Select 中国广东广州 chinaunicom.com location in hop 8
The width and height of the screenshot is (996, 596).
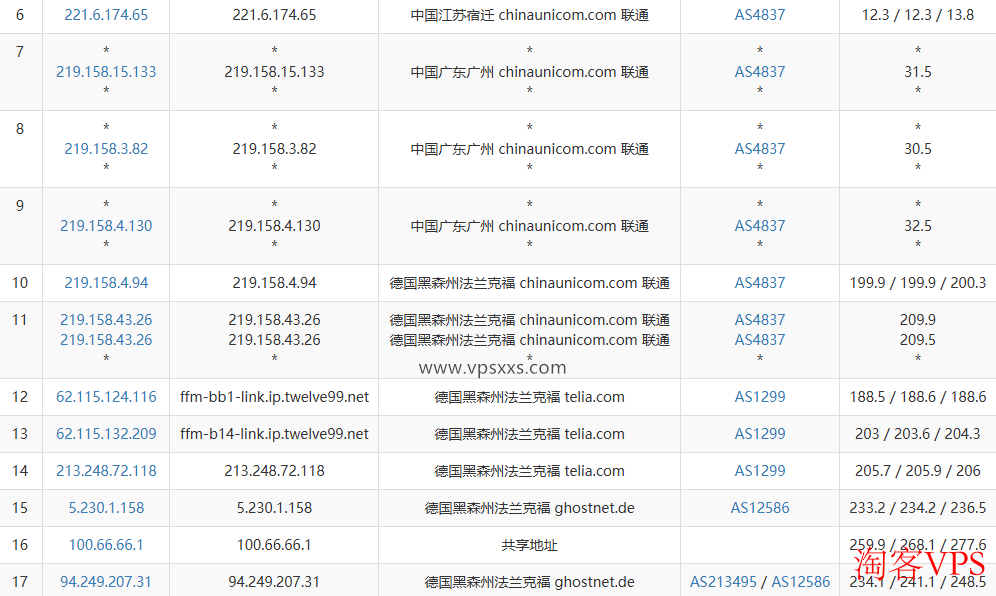[529, 149]
